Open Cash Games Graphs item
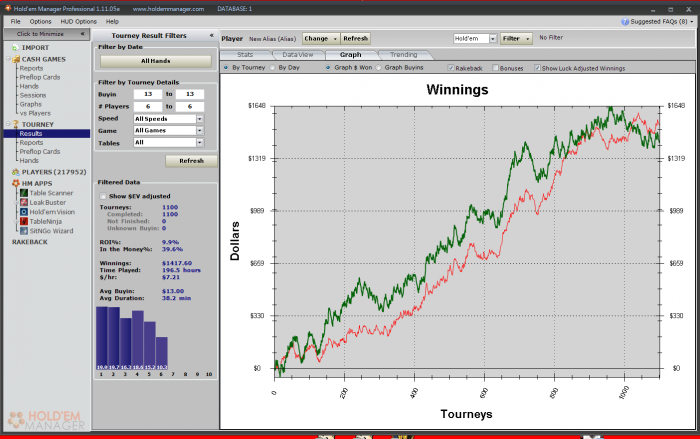Screen dimensions: 700x439 (x=30, y=104)
